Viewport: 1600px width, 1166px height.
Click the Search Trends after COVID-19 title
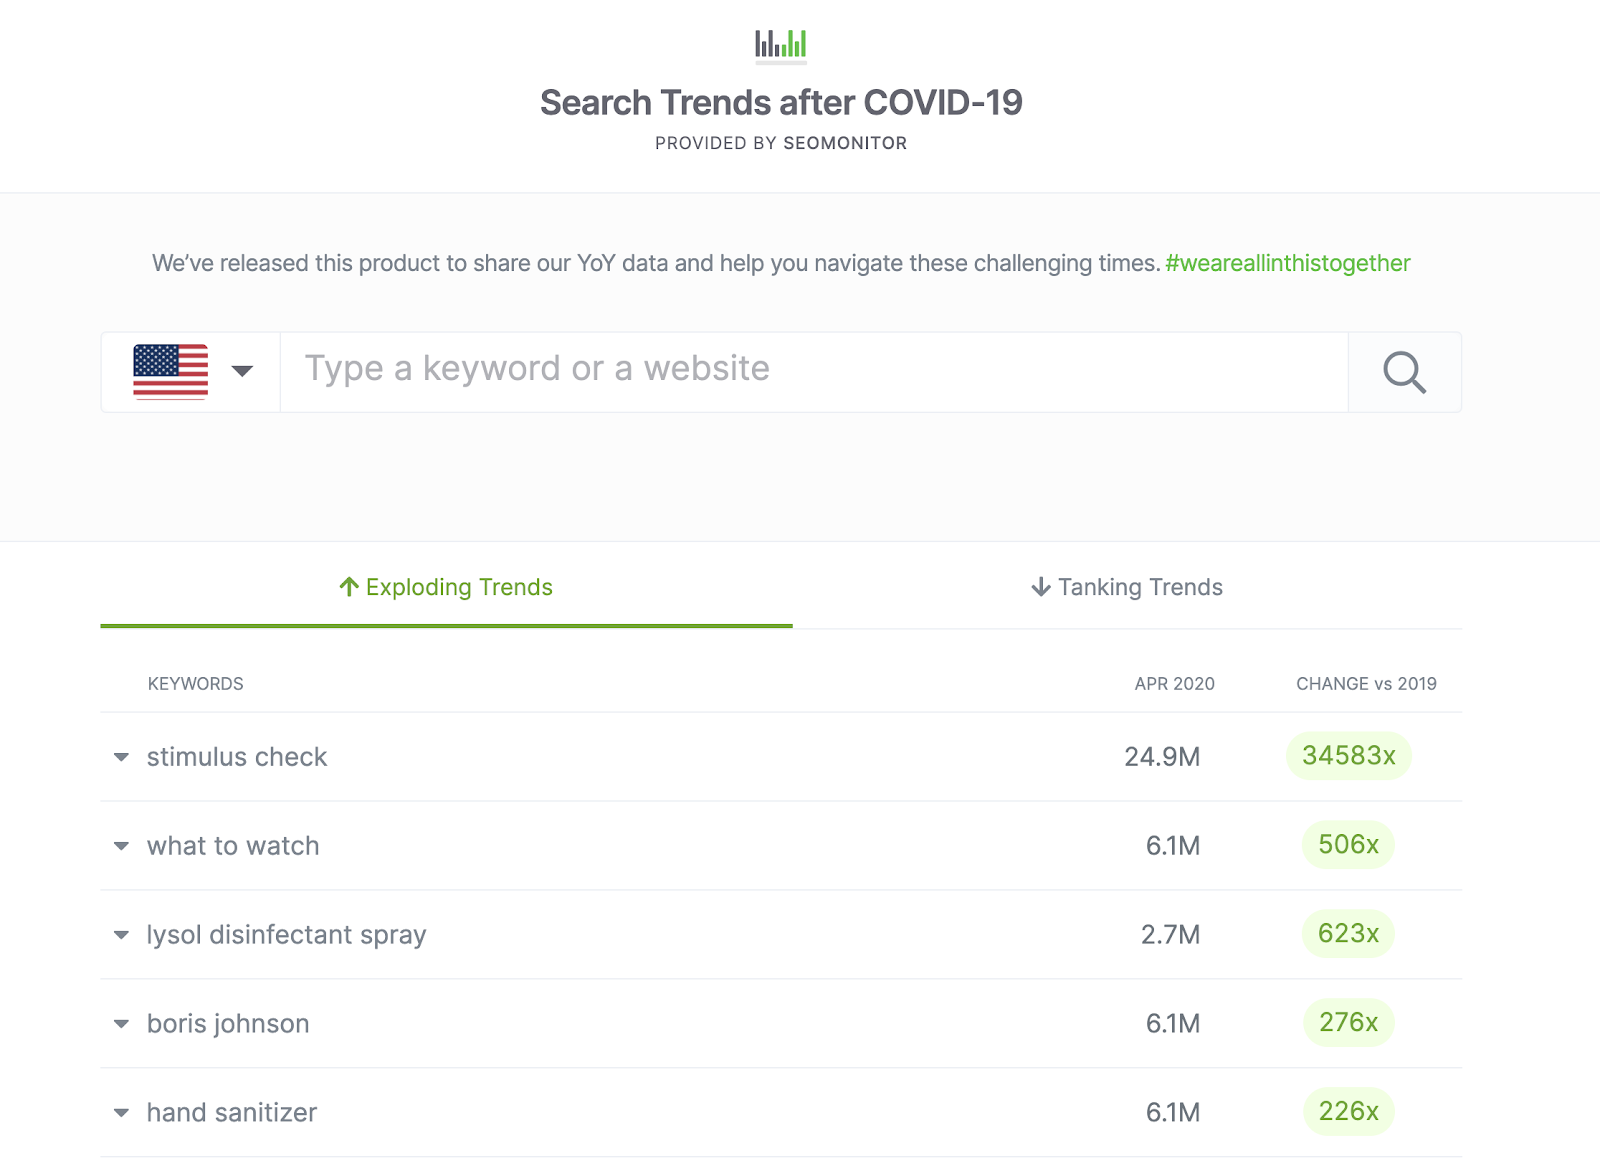click(781, 103)
